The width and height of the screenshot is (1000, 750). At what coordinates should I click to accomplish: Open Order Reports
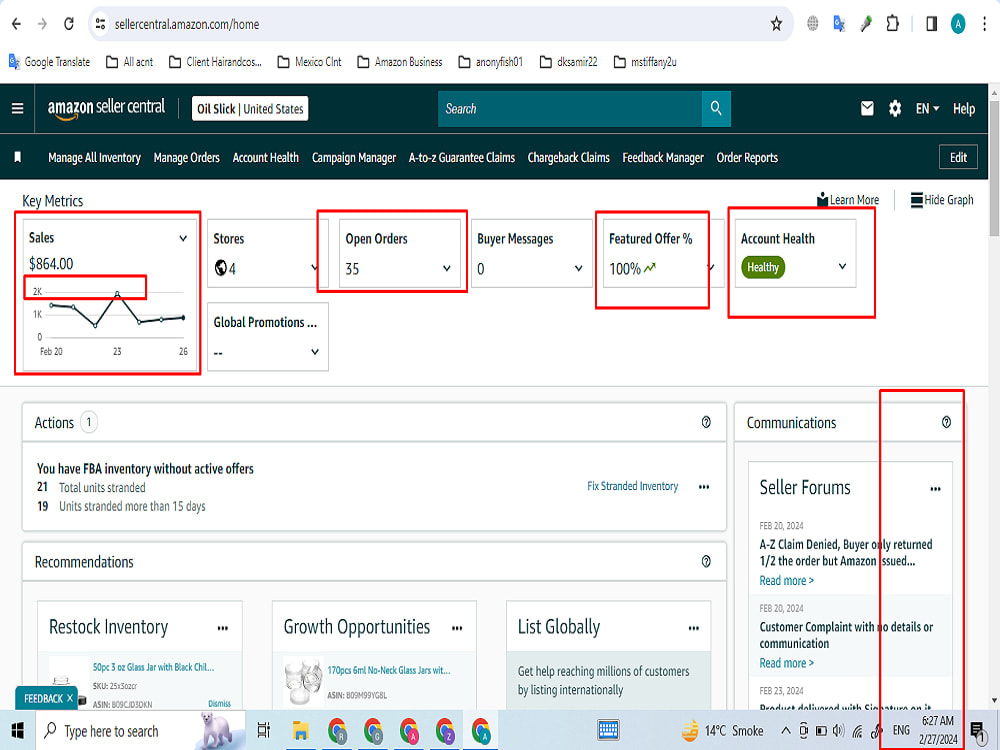coord(747,158)
